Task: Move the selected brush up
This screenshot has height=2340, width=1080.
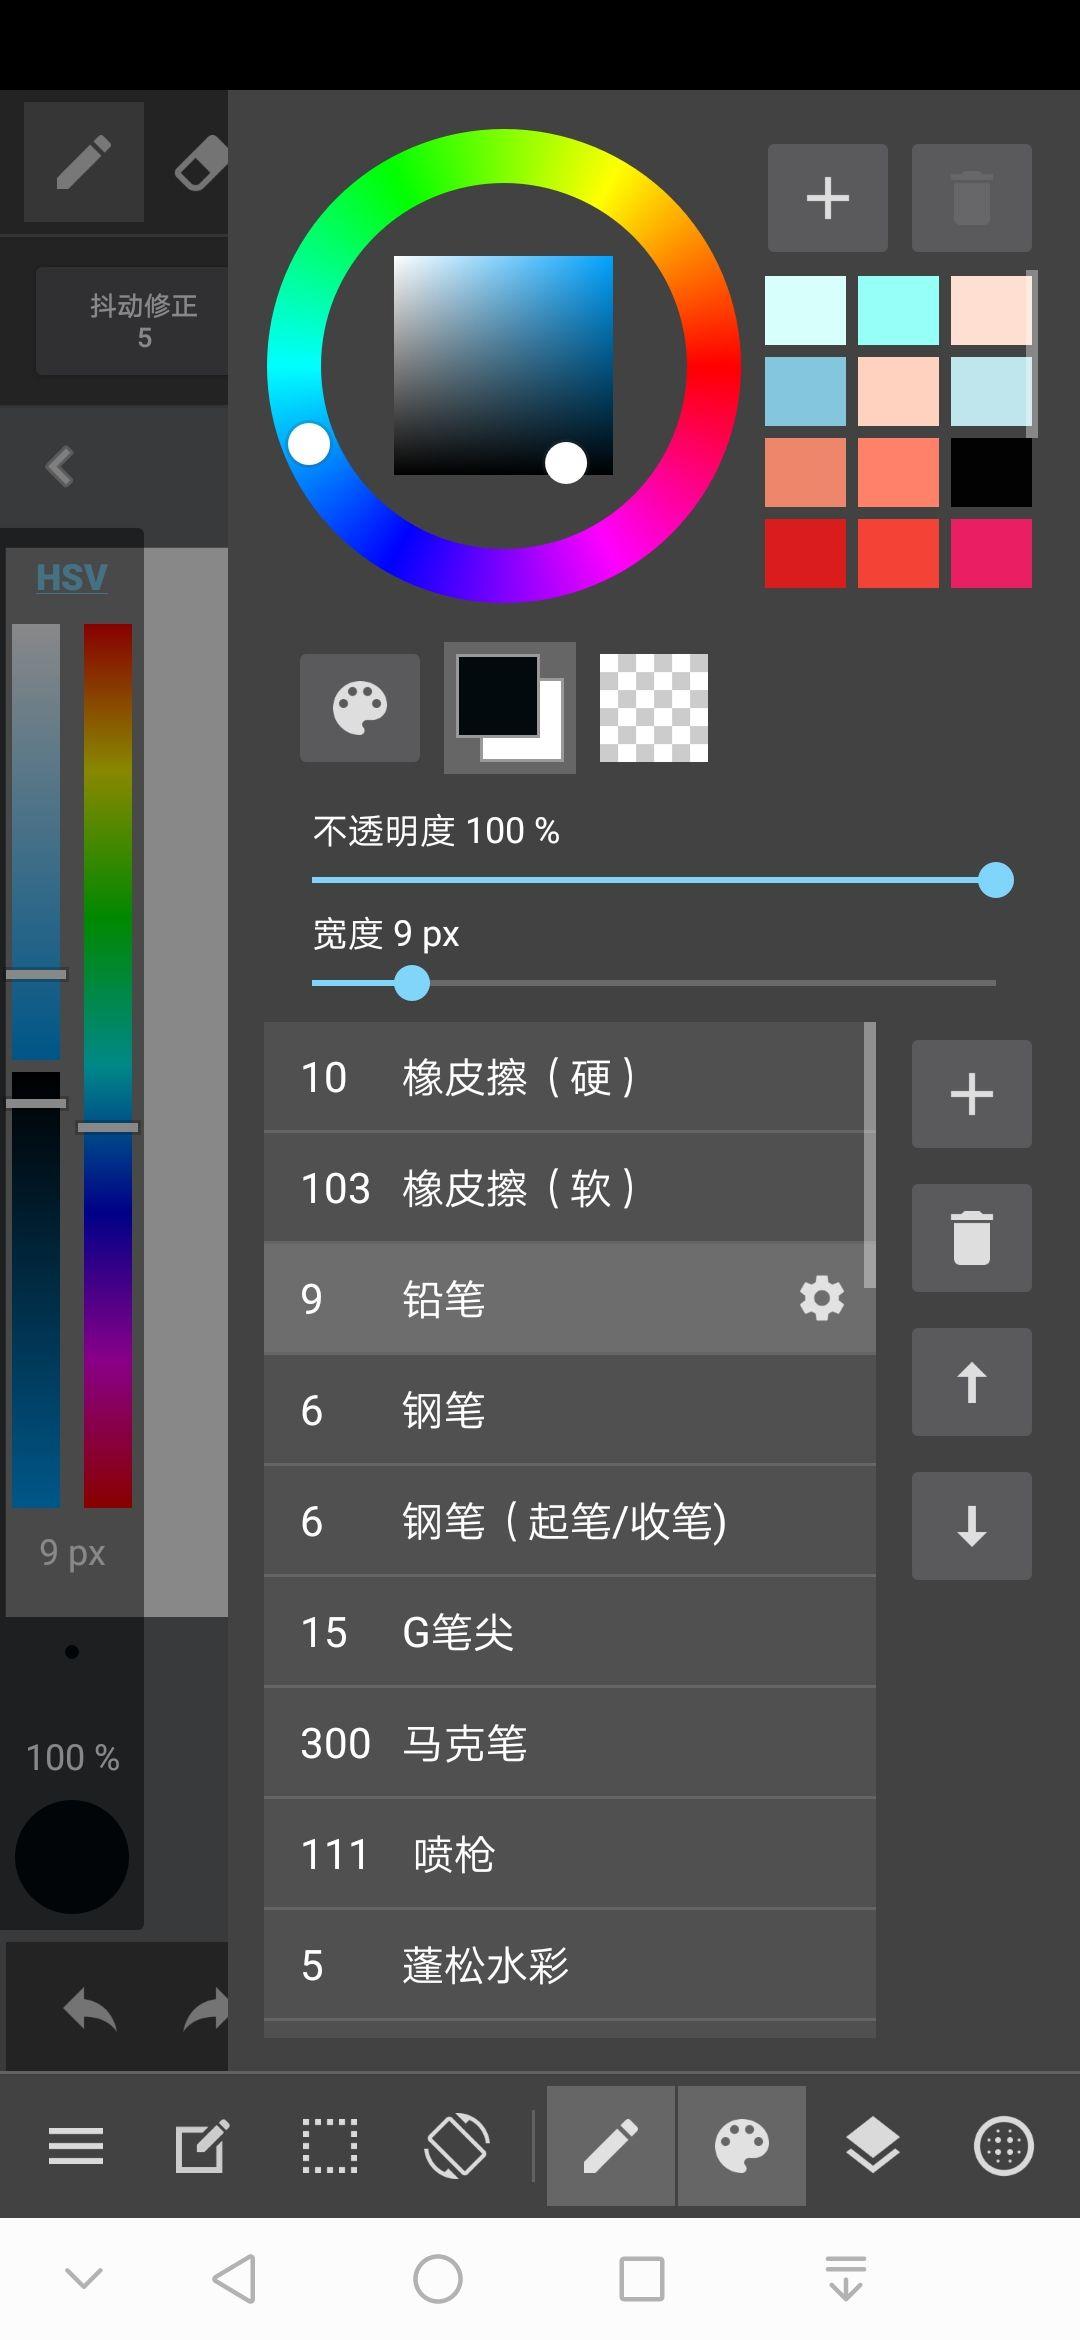Action: pos(971,1382)
